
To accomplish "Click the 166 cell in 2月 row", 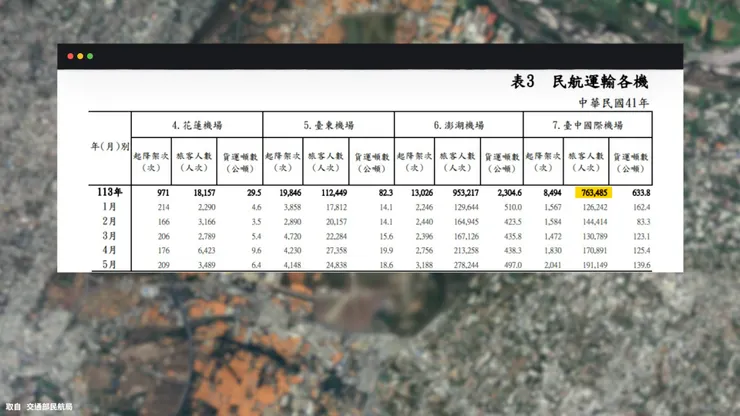I will pos(164,222).
